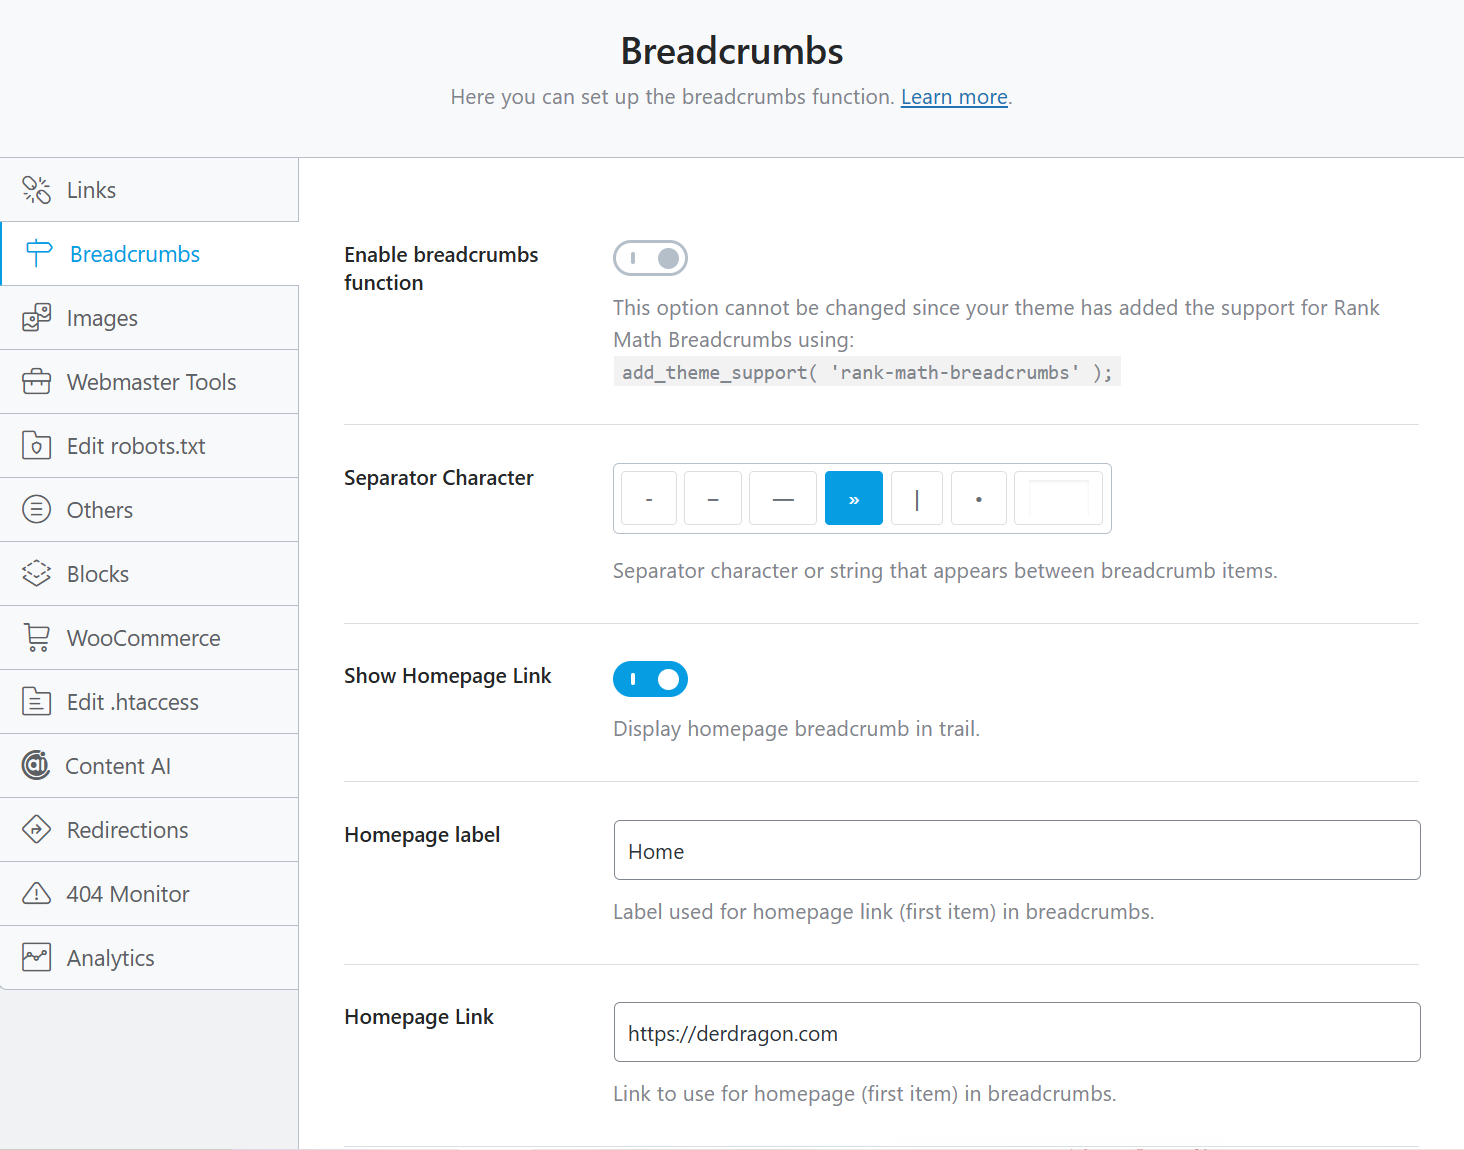1464x1150 pixels.
Task: Click the Homepage label text field
Action: click(1016, 851)
